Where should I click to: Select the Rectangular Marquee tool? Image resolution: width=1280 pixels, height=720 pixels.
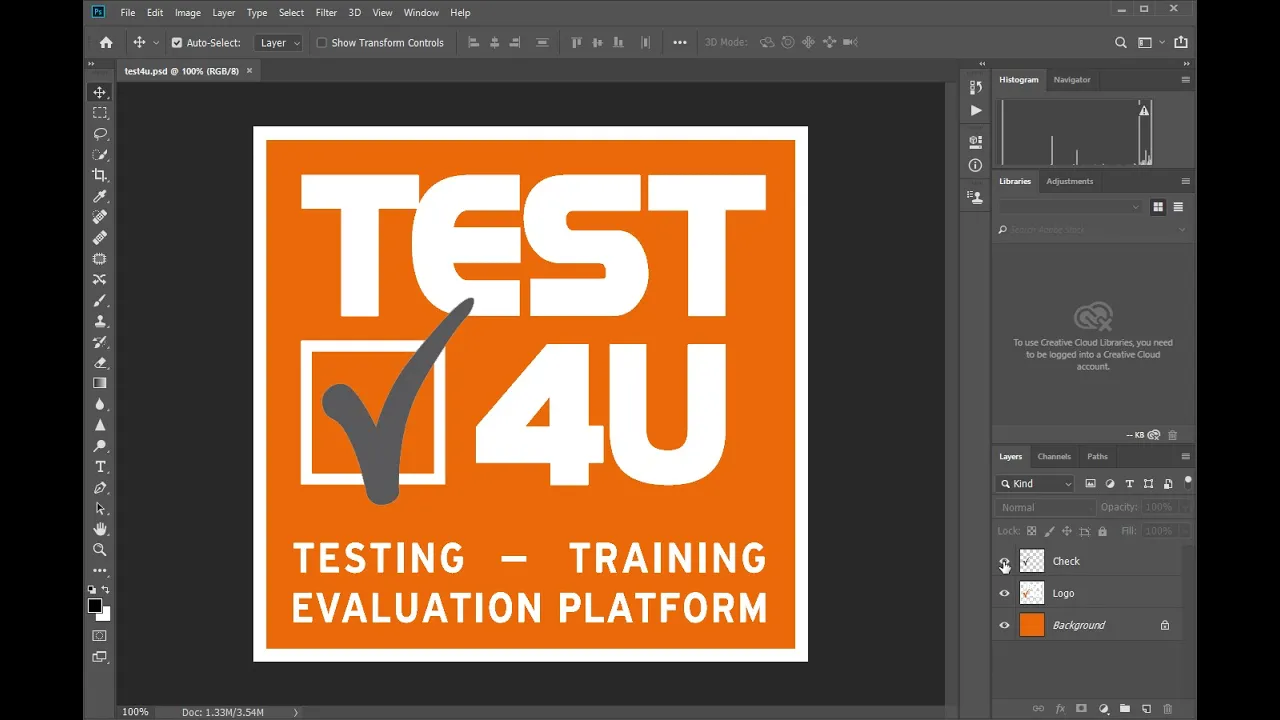click(x=100, y=113)
